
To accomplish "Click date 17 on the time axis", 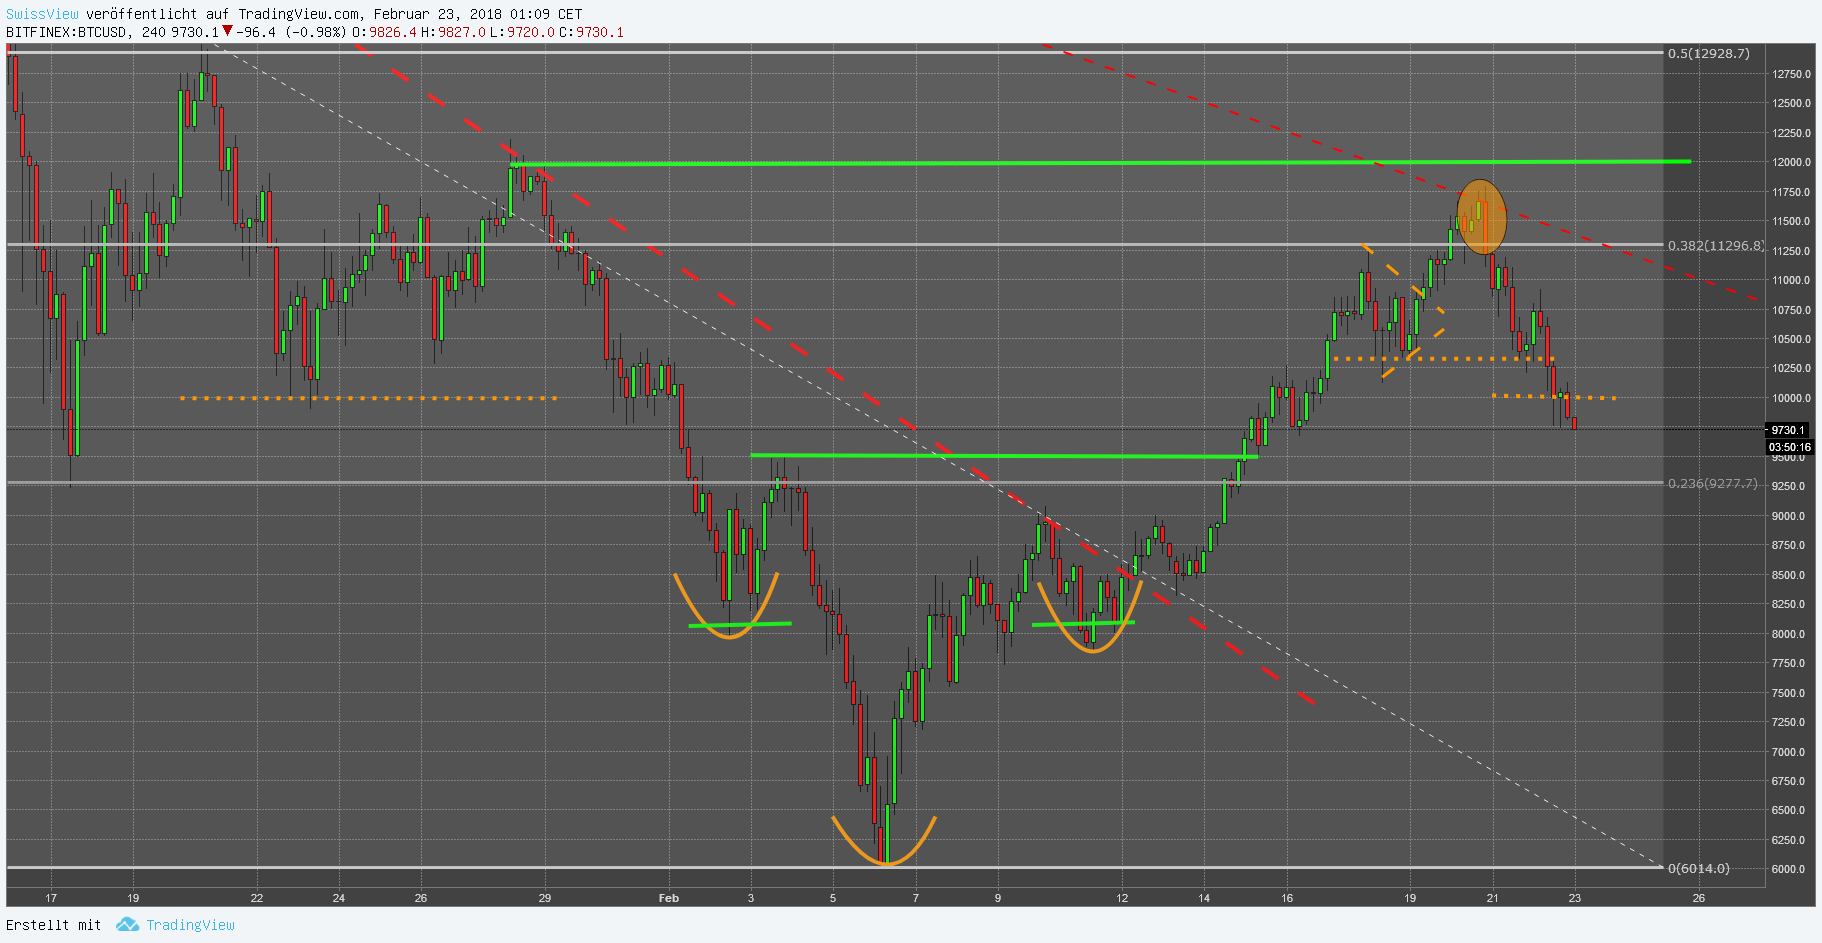I will 51,898.
